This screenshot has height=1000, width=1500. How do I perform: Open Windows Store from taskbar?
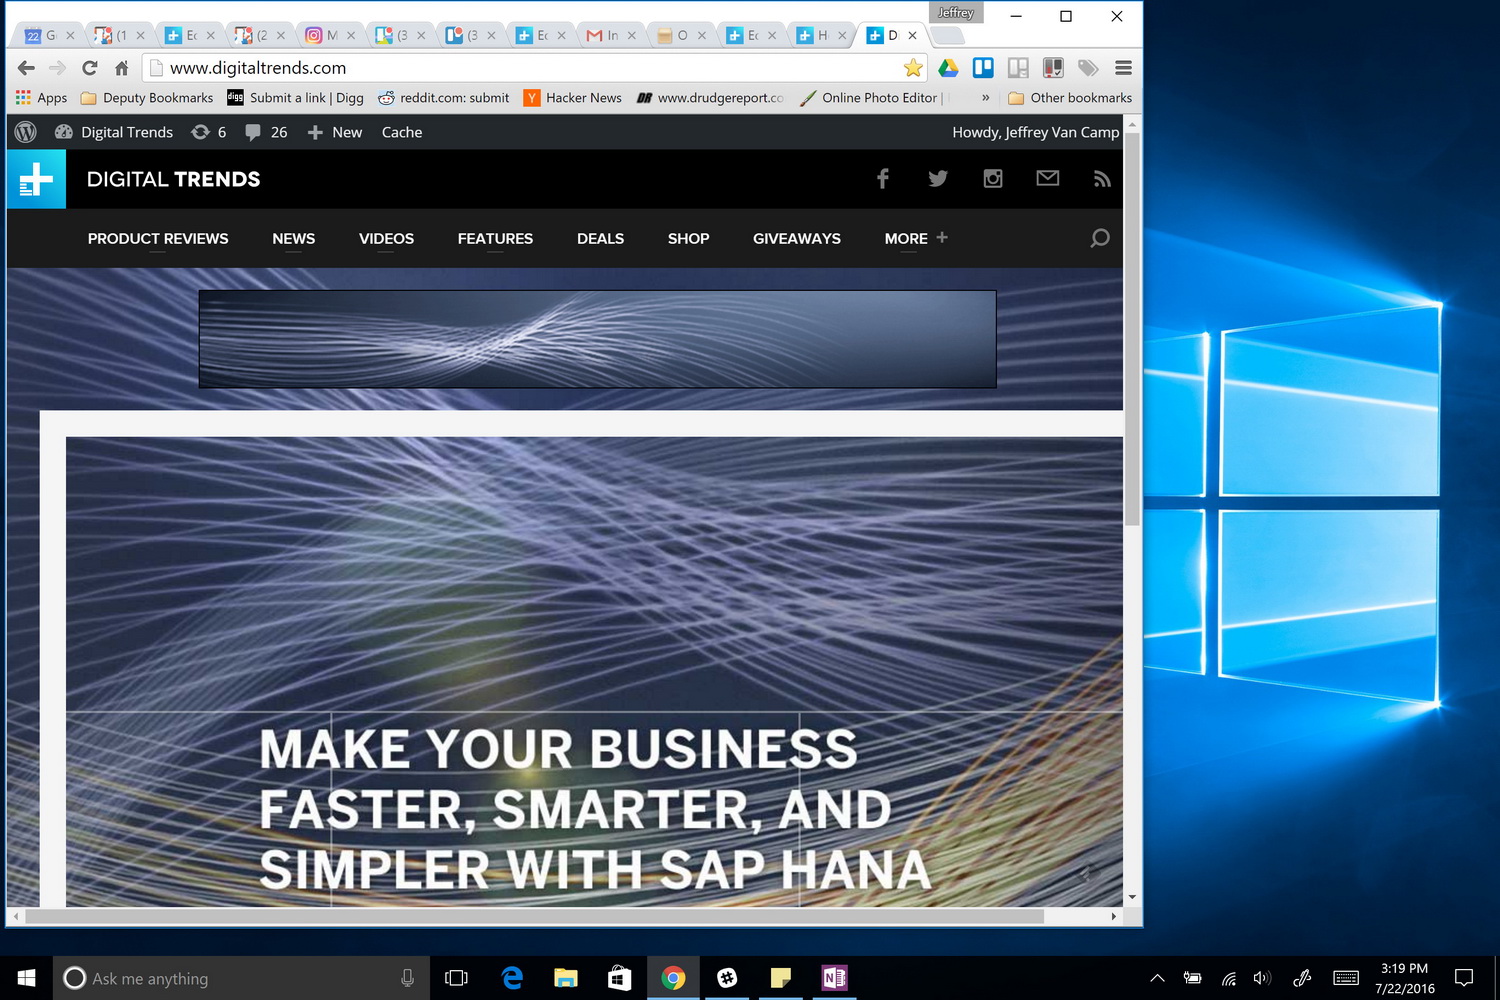(619, 978)
